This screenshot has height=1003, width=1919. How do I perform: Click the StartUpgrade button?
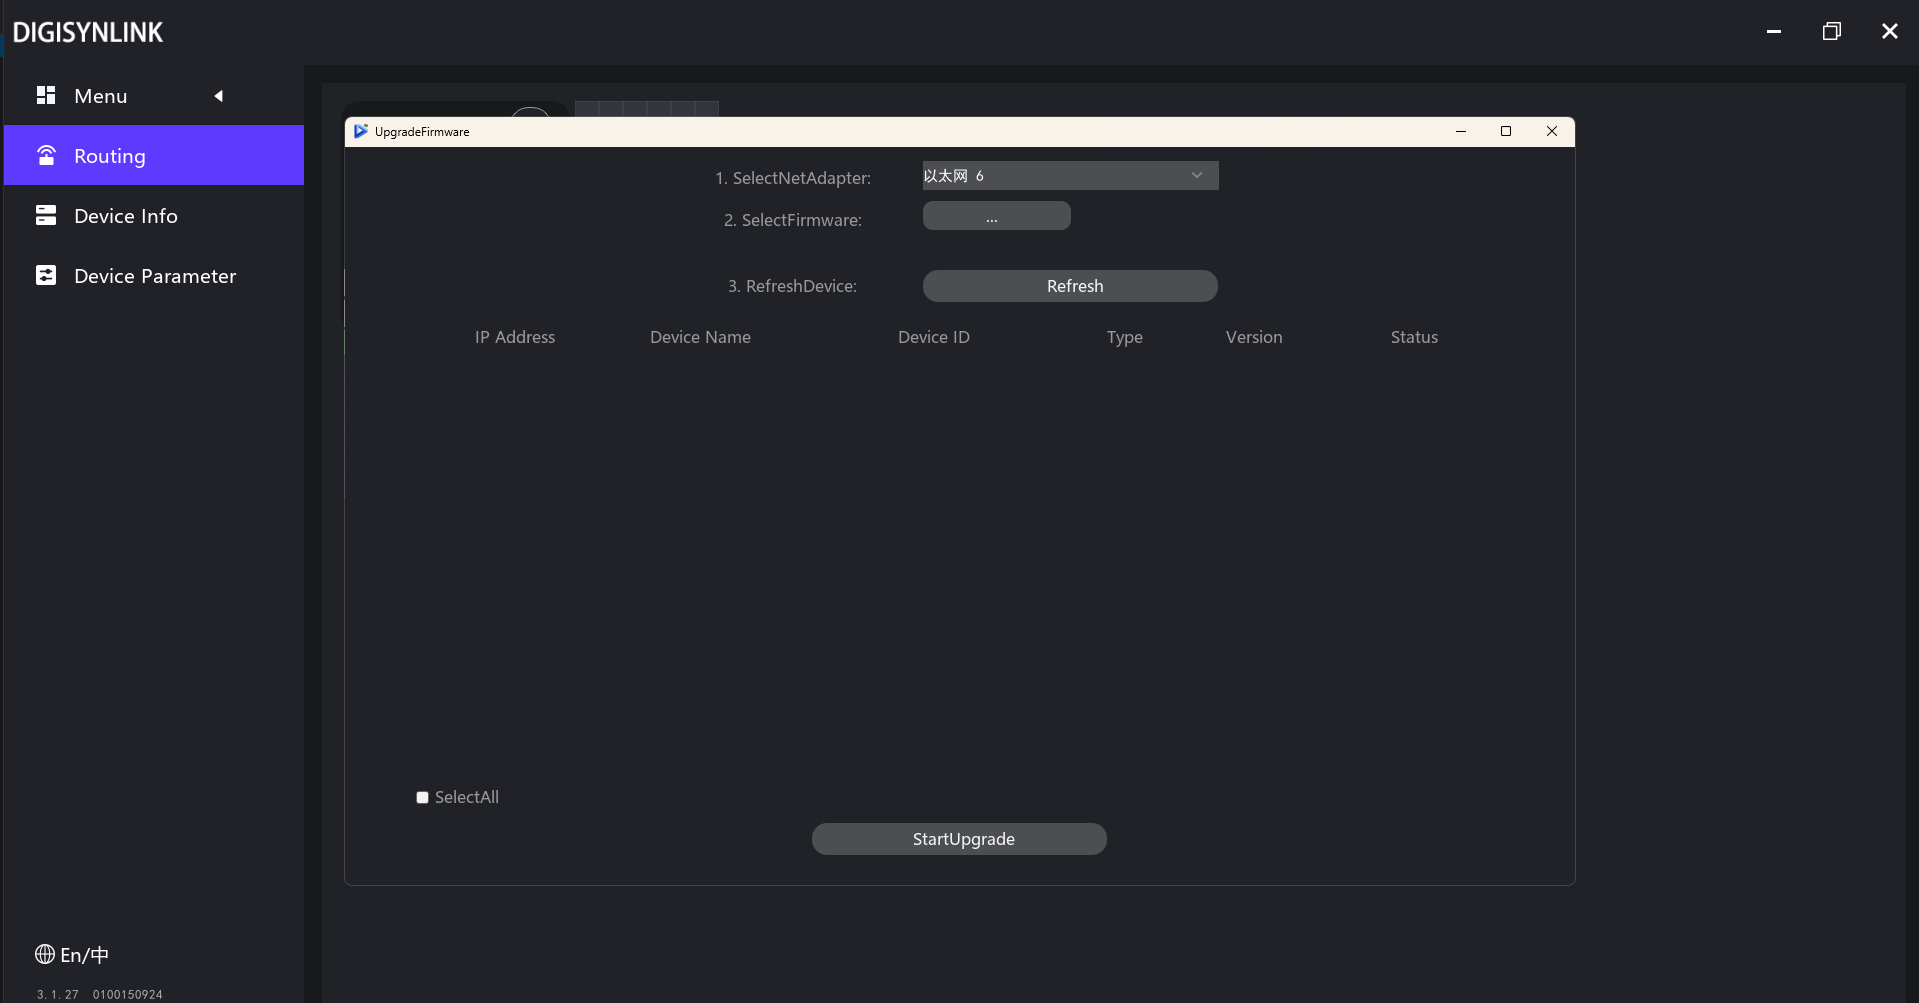959,839
